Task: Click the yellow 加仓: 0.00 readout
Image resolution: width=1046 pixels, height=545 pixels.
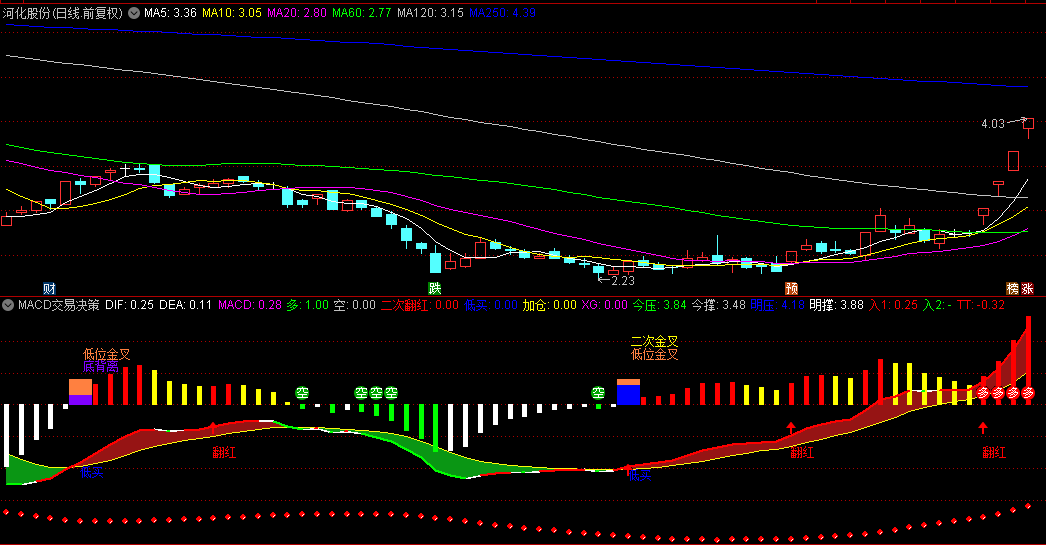Action: [x=550, y=305]
